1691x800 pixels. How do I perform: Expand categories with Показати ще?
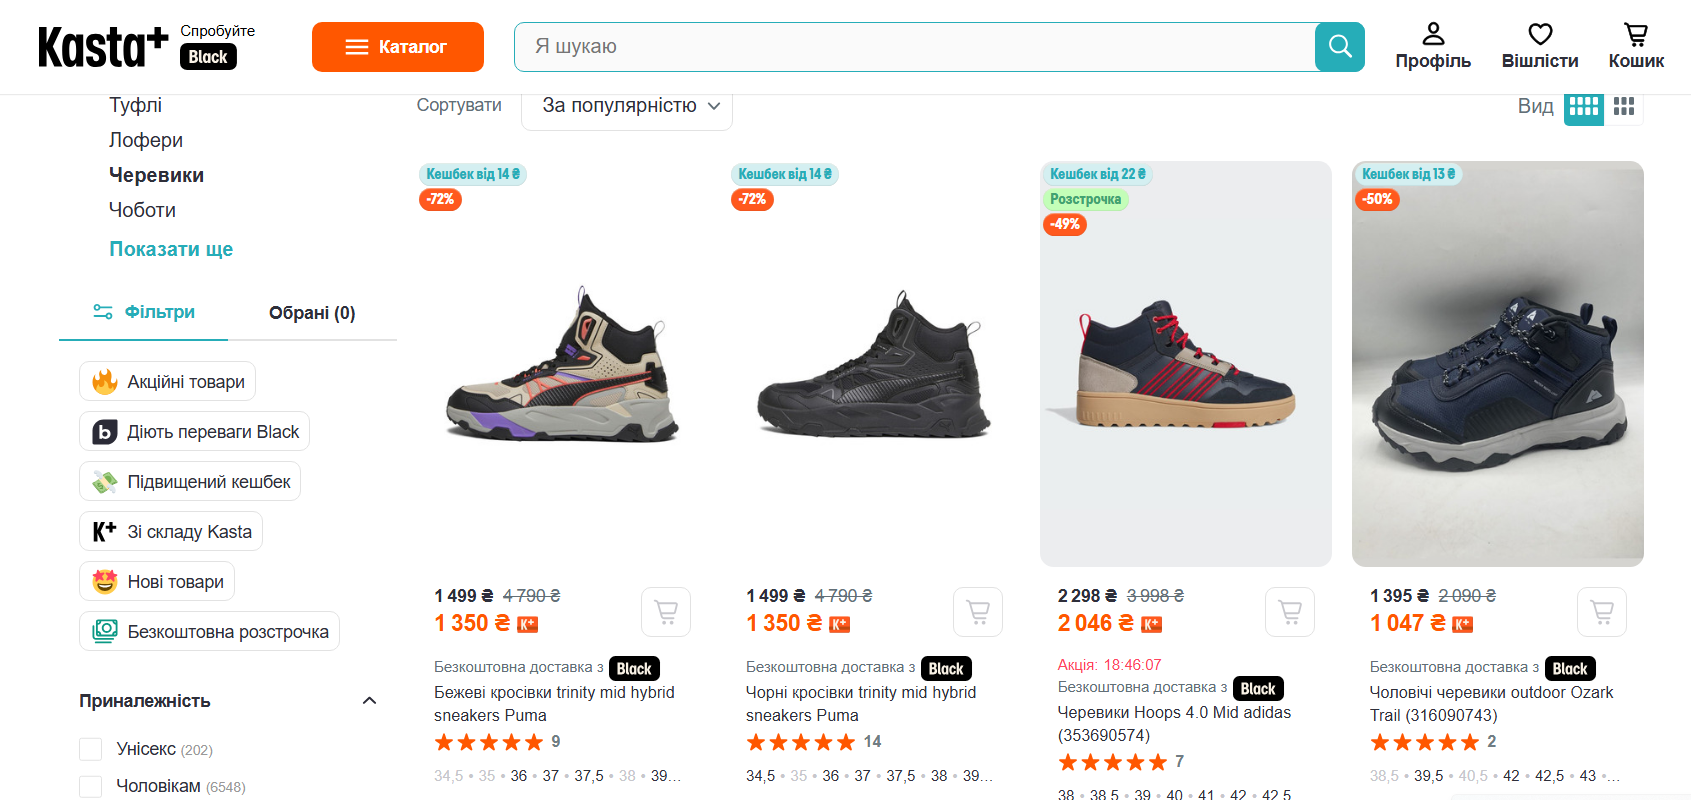(171, 249)
